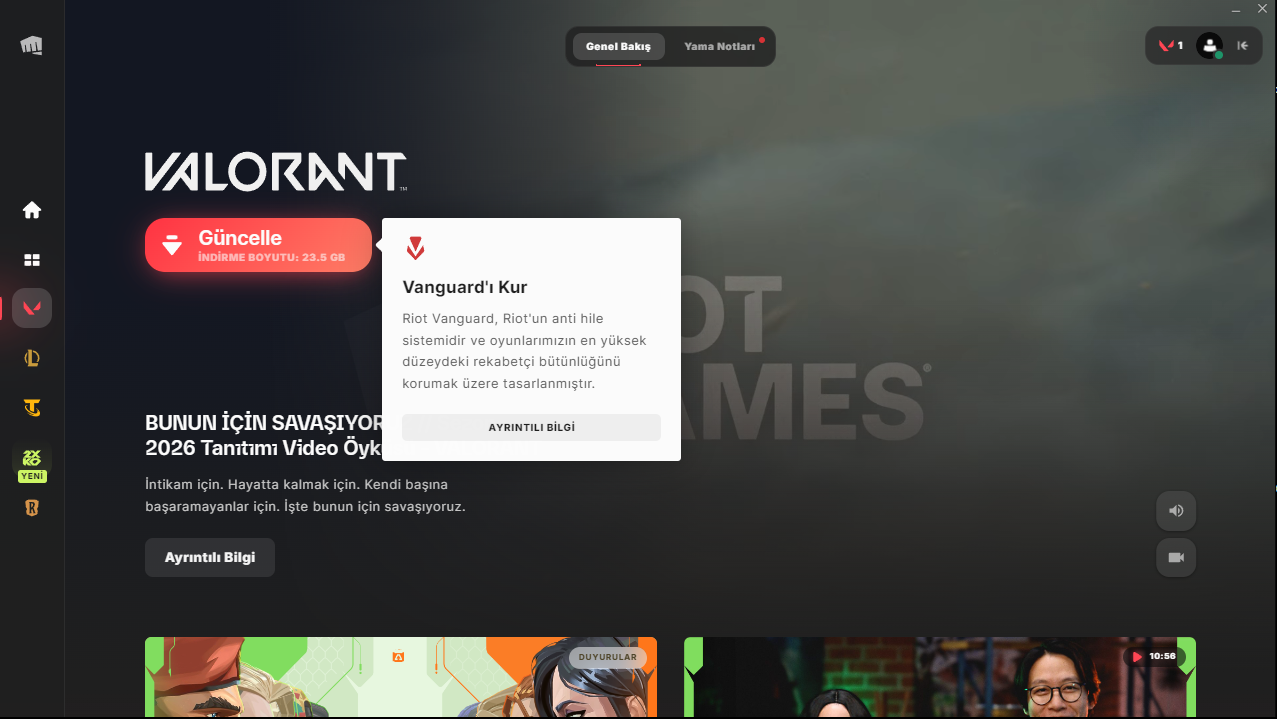Open the user profile avatar
This screenshot has width=1277, height=719.
point(1210,45)
